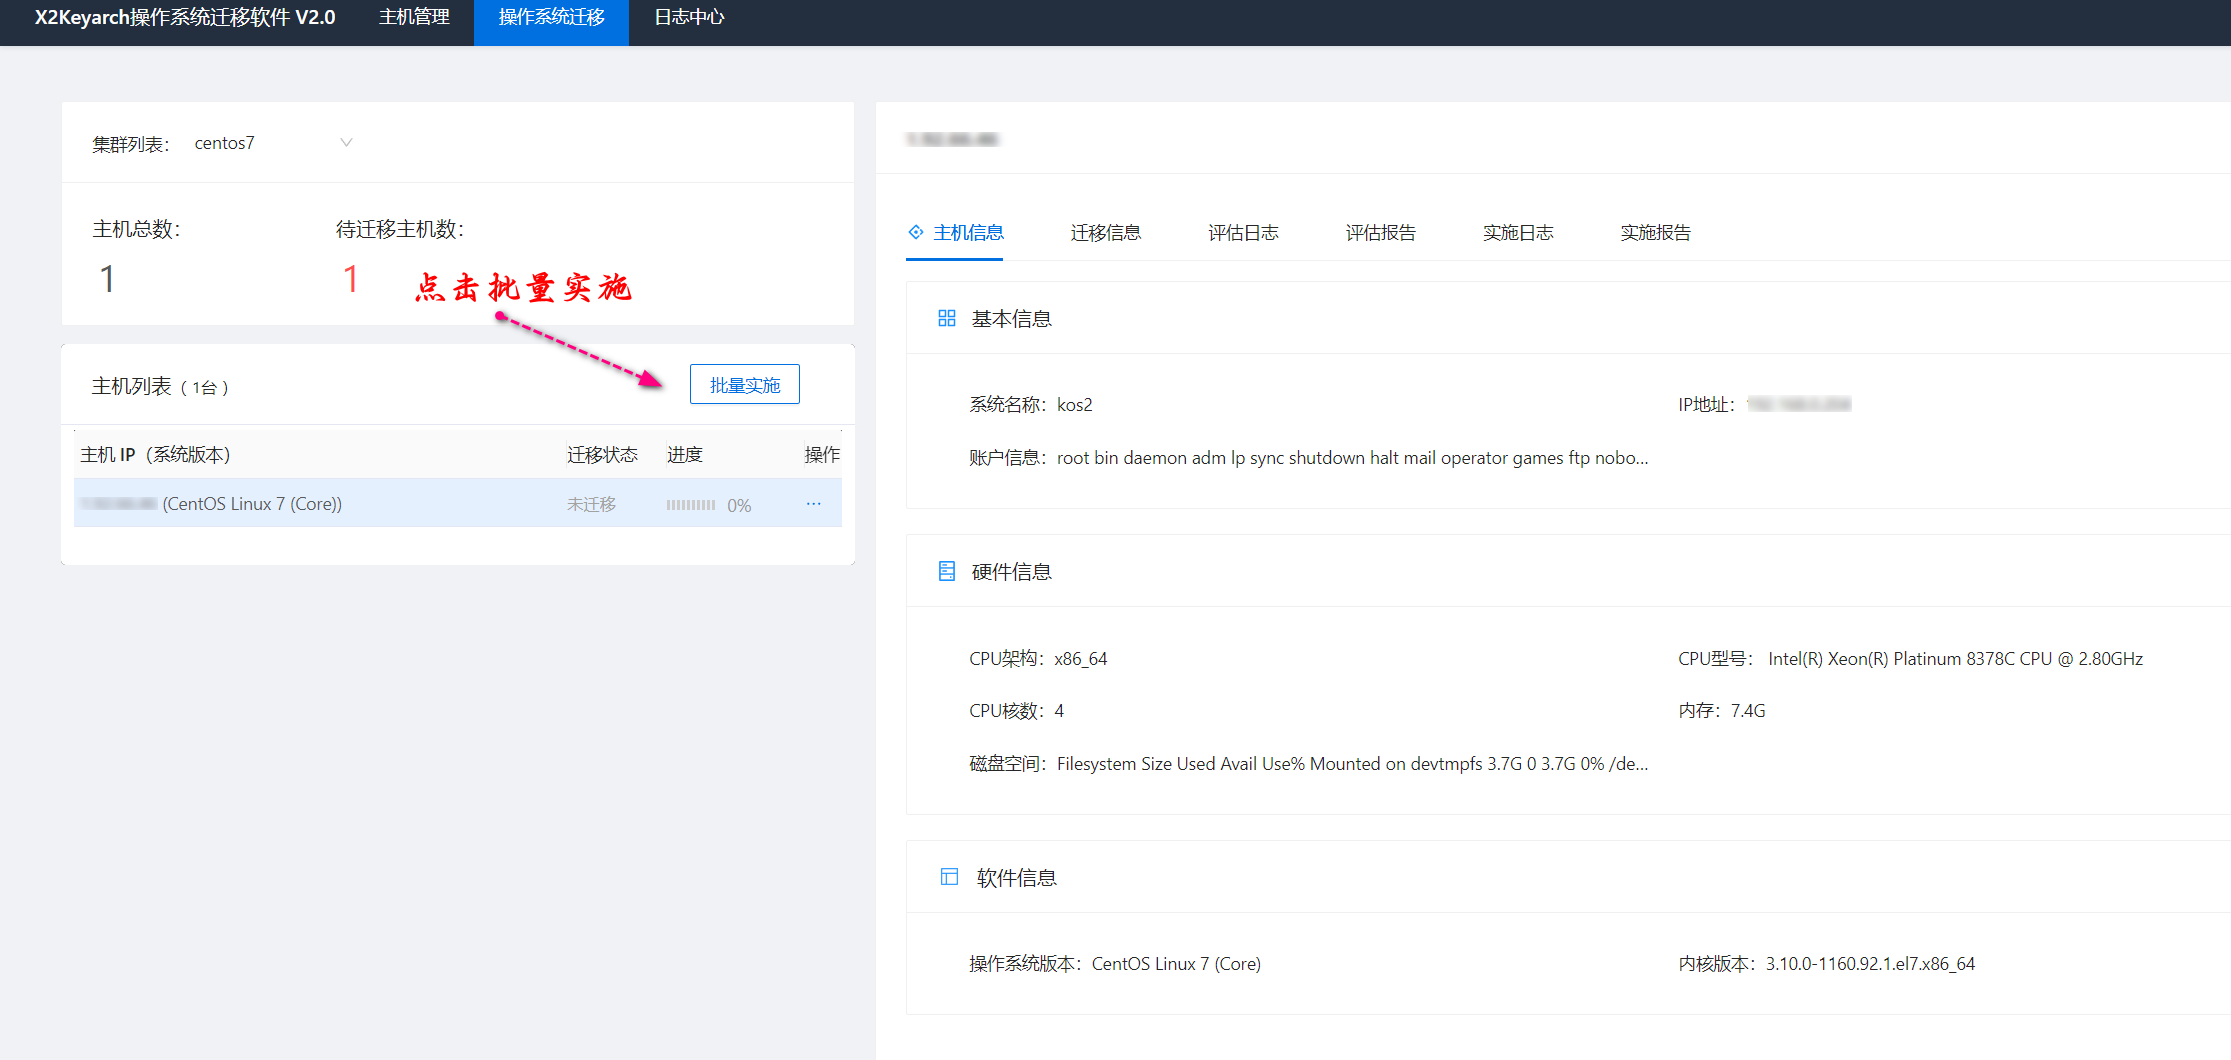Viewport: 2231px width, 1060px height.
Task: View the 实施报告 tab
Action: coord(1655,233)
